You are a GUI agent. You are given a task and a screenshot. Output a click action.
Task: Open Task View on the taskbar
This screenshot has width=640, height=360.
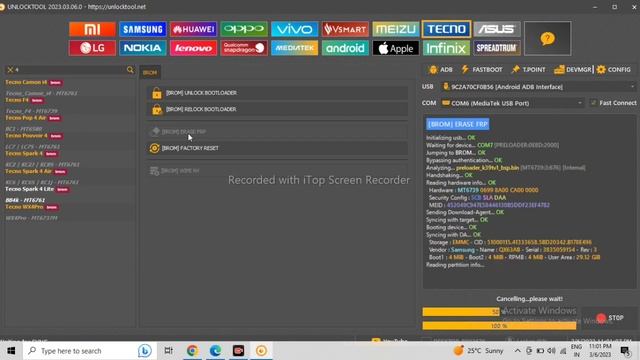coord(168,351)
